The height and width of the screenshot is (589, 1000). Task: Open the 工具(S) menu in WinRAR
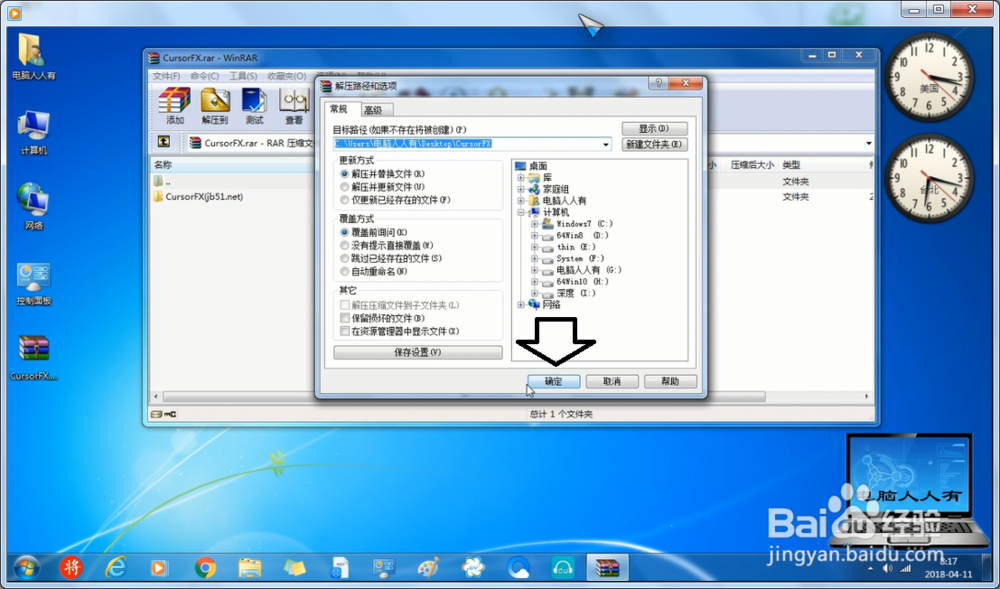[243, 75]
